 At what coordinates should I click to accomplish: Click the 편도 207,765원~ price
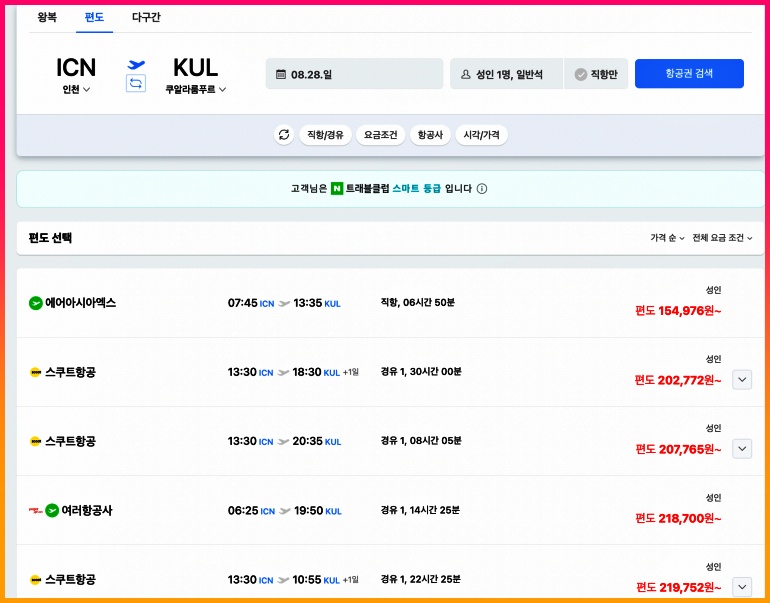678,449
